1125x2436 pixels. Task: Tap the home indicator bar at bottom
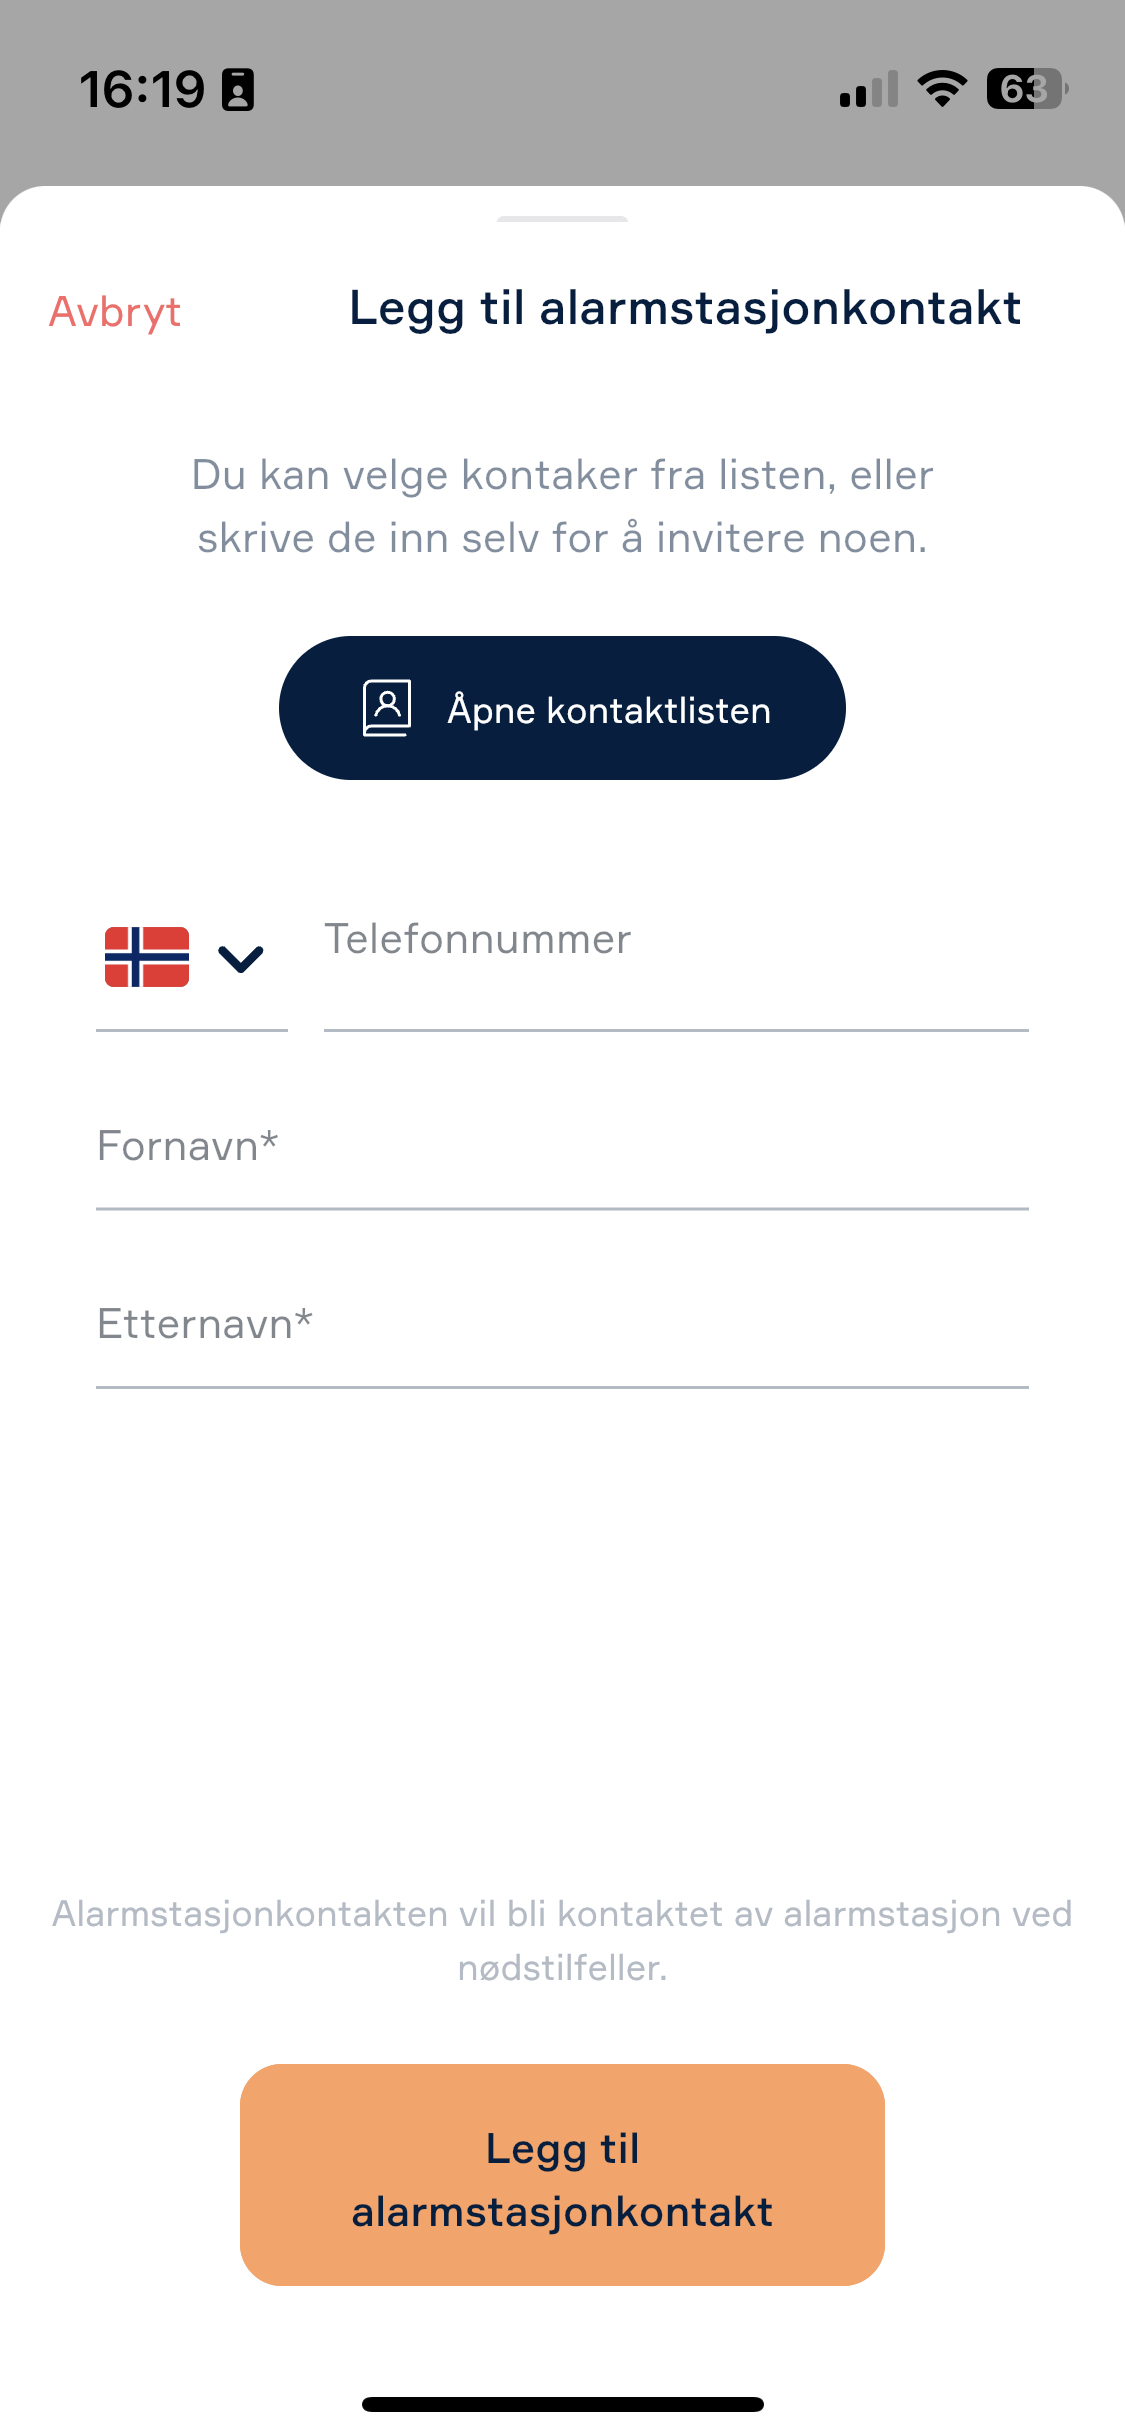coord(562,2404)
